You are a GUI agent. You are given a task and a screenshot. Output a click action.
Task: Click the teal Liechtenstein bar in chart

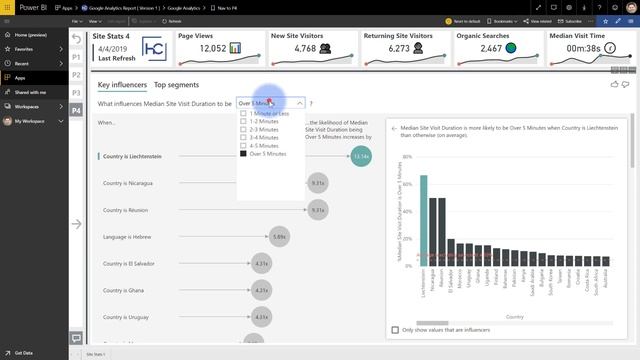tap(424, 221)
